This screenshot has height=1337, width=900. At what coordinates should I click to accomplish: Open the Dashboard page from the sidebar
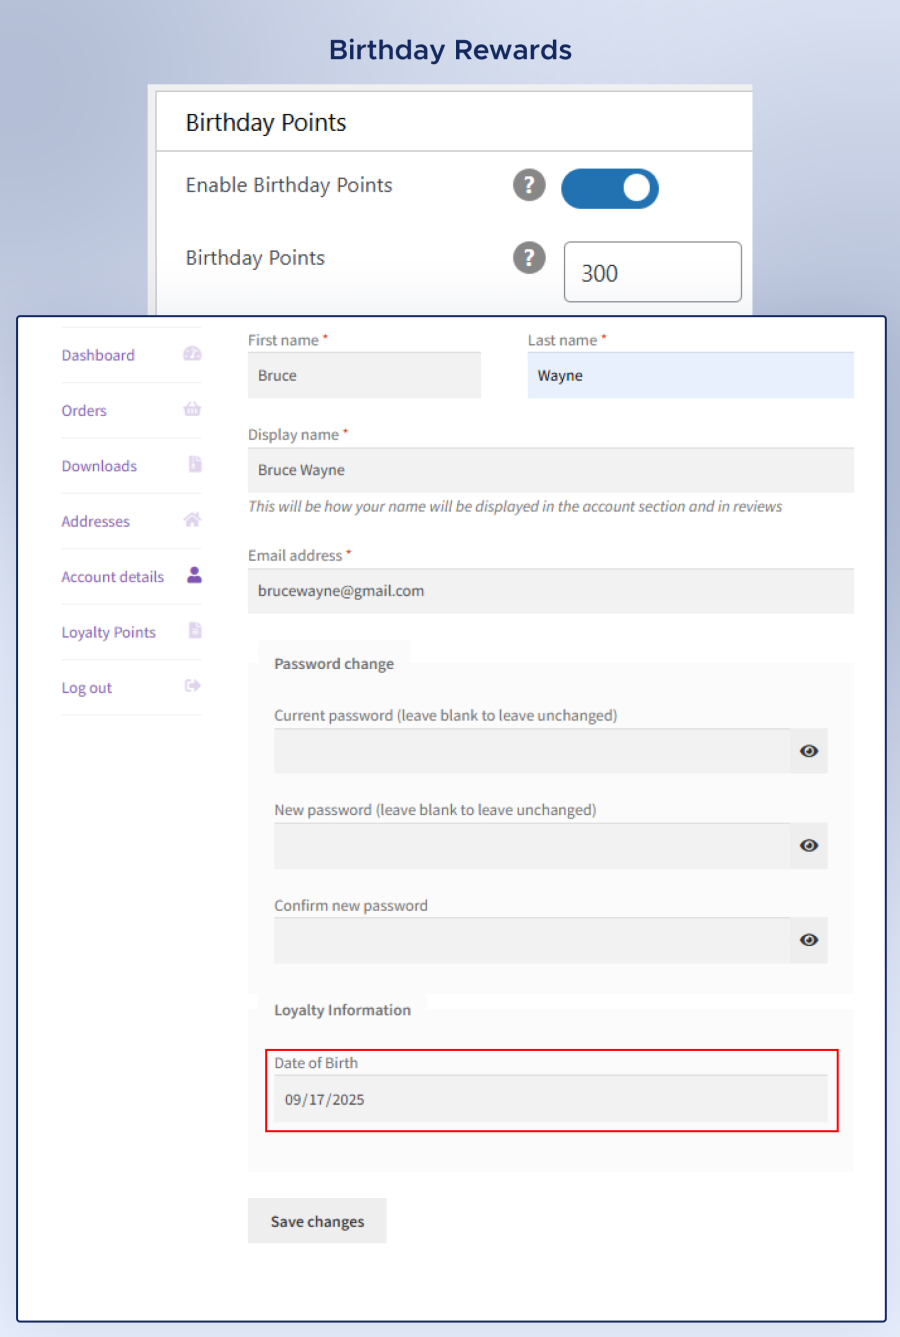[x=98, y=354]
